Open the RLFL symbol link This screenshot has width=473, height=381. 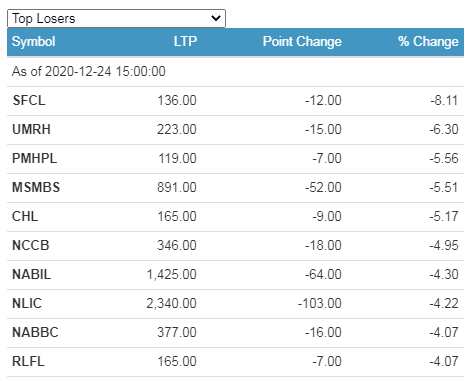(x=28, y=361)
